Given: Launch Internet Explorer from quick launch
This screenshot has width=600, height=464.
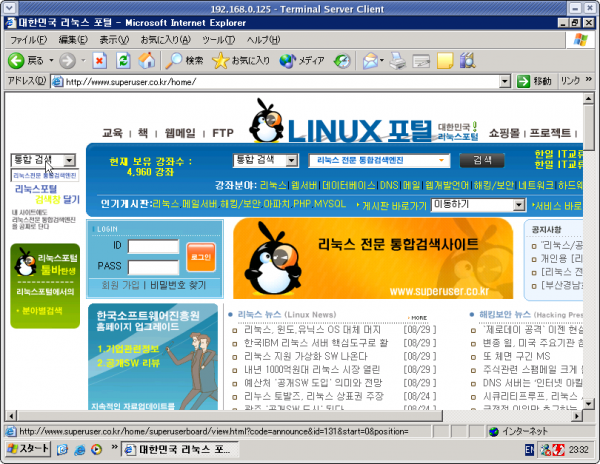Looking at the screenshot, I should pos(80,450).
